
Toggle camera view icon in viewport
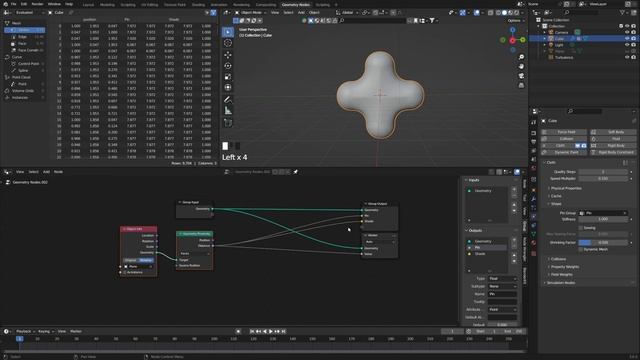tap(521, 76)
